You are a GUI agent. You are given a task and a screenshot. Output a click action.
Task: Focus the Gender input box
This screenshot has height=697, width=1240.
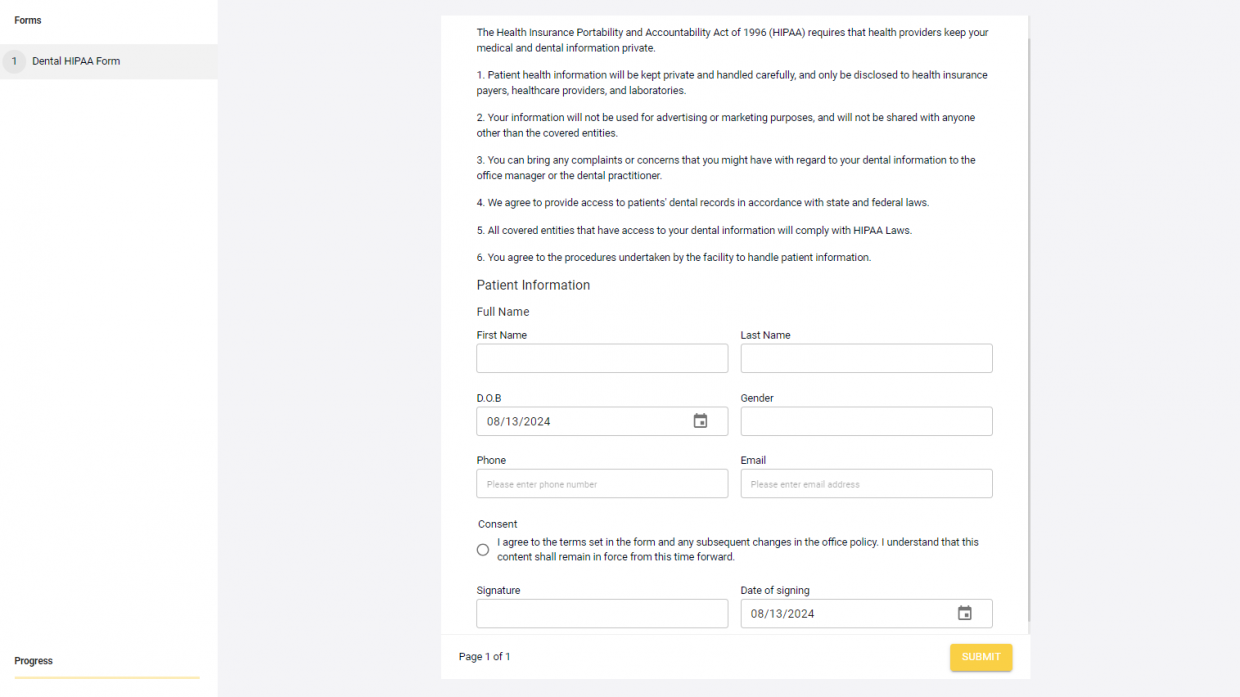point(866,421)
